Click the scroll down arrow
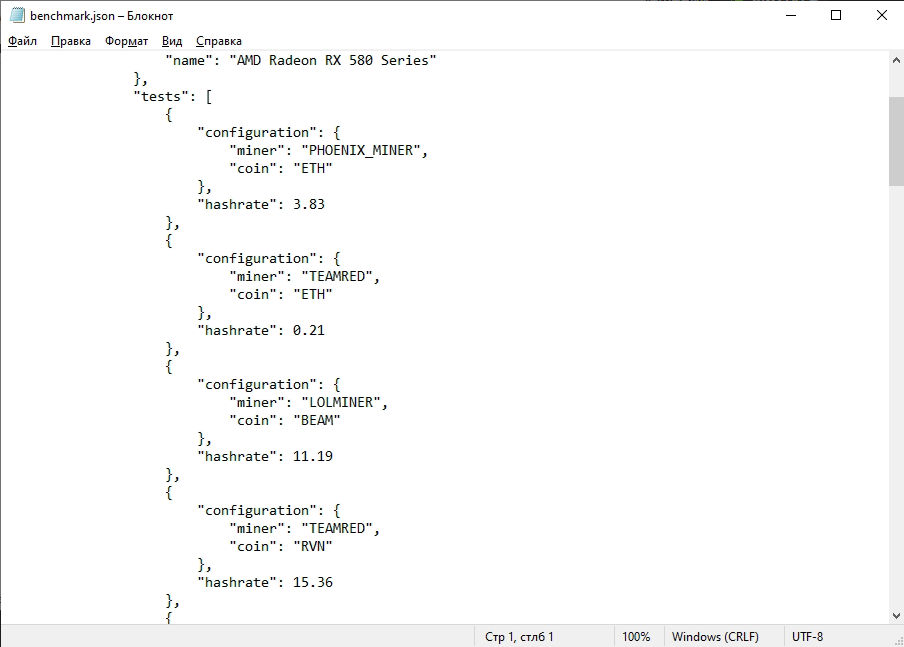 895,616
